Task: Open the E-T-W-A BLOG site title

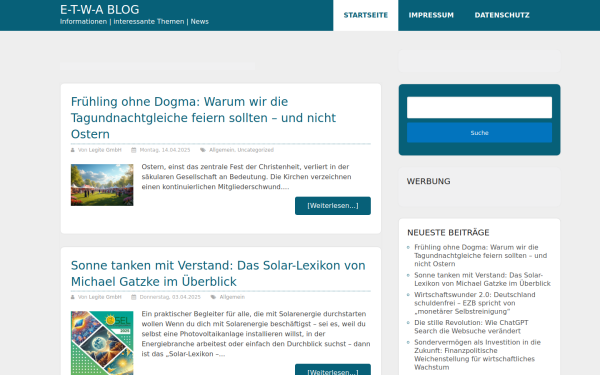Action: click(x=99, y=10)
